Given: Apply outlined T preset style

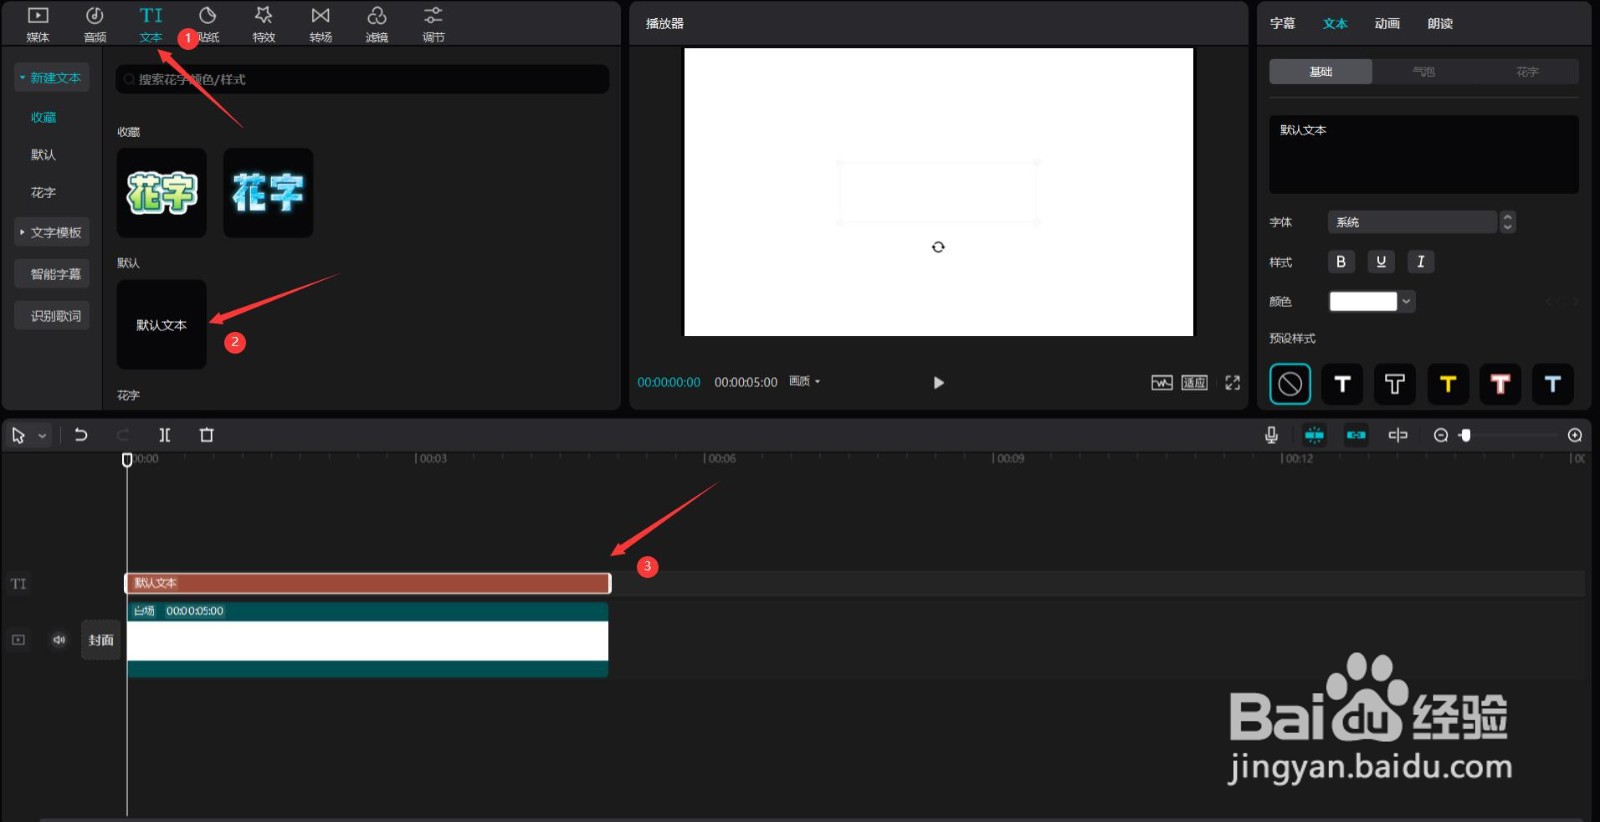Looking at the screenshot, I should [x=1395, y=384].
